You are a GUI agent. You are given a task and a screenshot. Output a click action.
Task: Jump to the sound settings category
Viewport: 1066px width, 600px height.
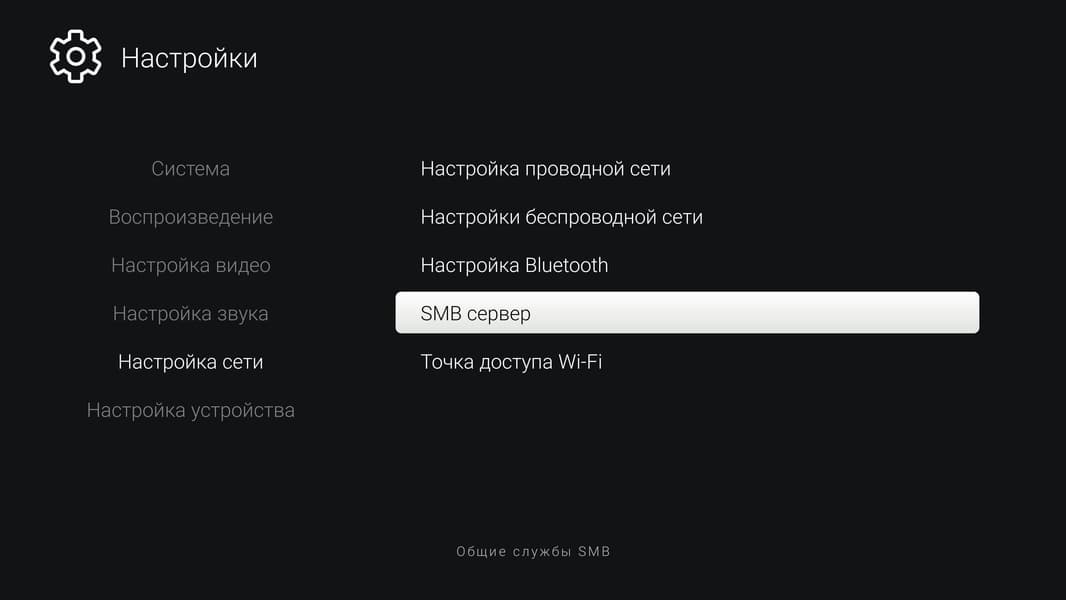click(190, 313)
